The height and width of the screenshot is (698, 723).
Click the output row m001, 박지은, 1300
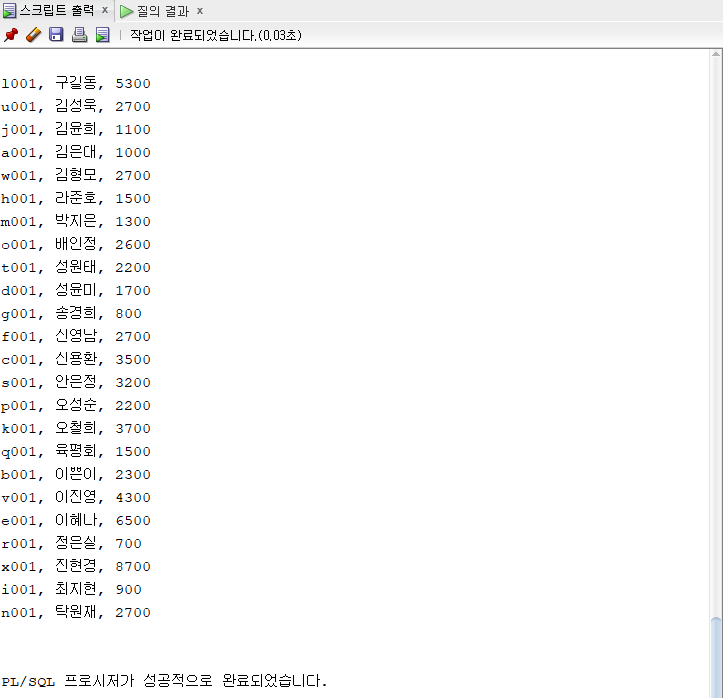pos(76,222)
